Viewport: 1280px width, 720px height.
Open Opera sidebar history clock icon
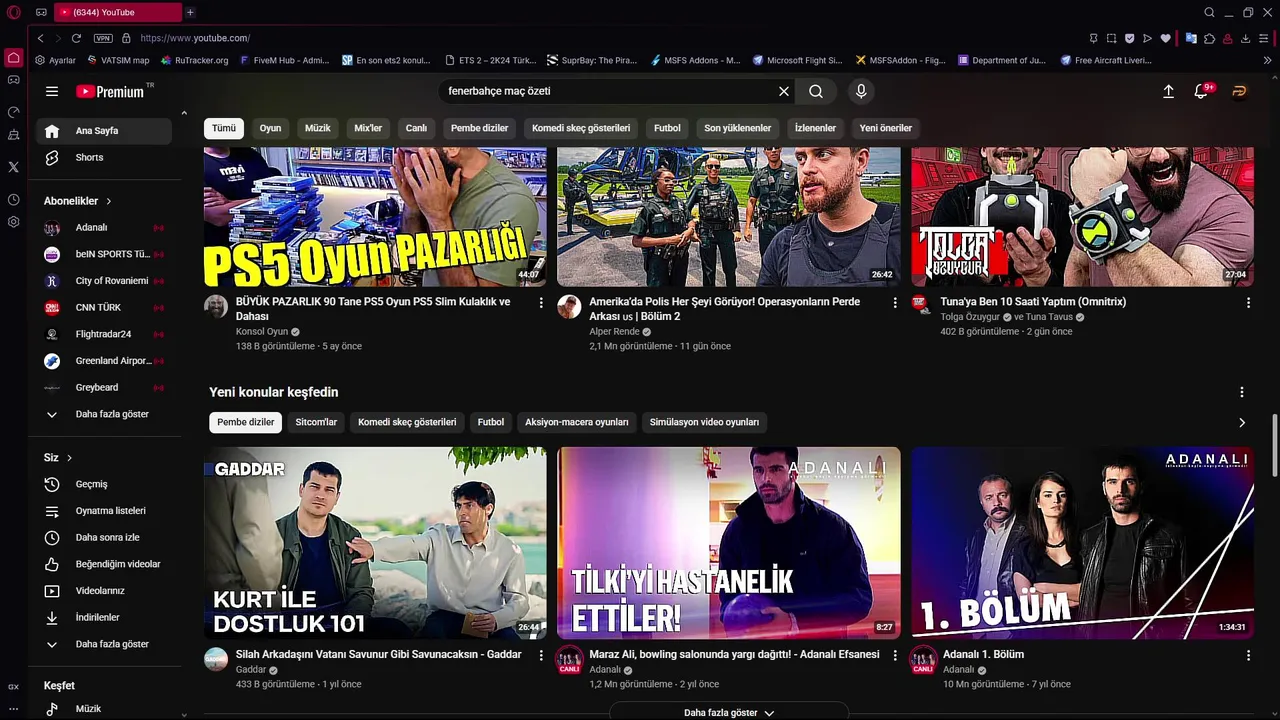[14, 200]
